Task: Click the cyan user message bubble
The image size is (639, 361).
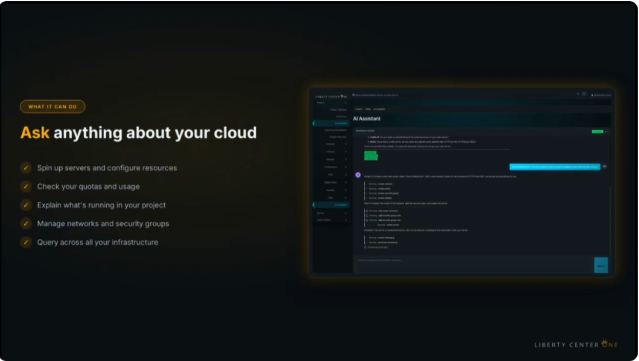Action: click(x=555, y=167)
